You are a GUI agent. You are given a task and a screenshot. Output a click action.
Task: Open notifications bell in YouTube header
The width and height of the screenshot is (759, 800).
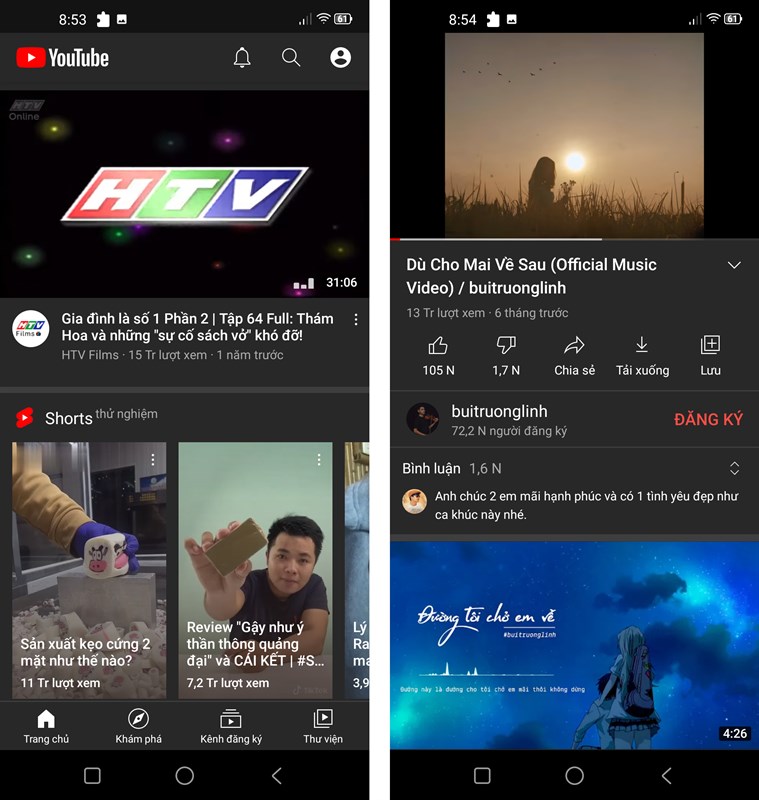click(x=242, y=58)
